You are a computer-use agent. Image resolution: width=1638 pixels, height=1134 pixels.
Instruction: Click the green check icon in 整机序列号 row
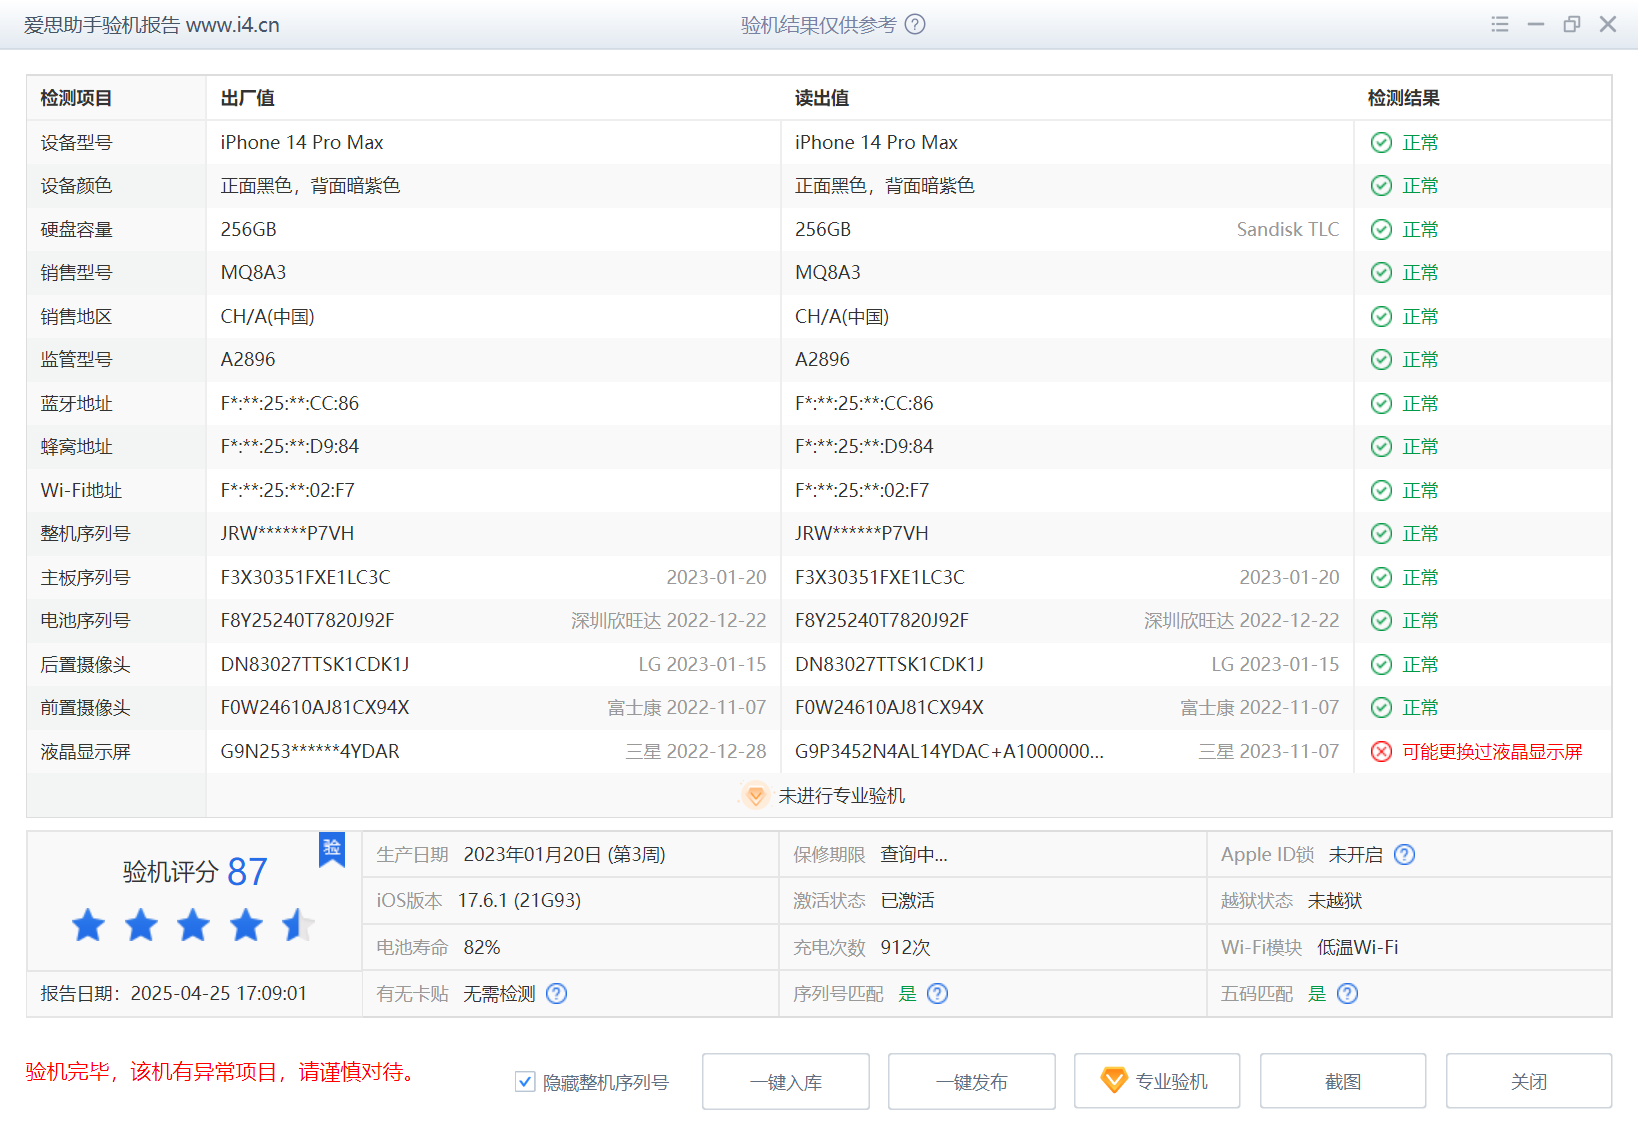1381,533
